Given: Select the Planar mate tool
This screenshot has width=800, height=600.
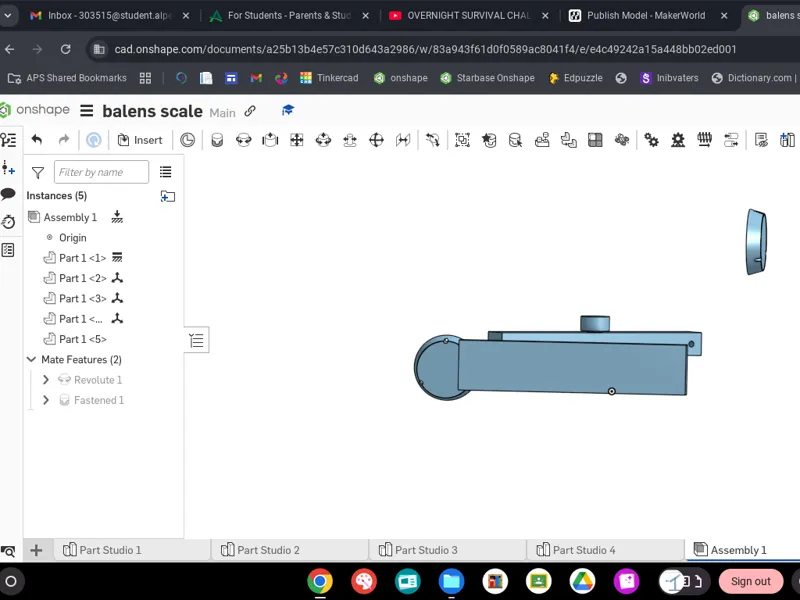Looking at the screenshot, I should coord(296,140).
